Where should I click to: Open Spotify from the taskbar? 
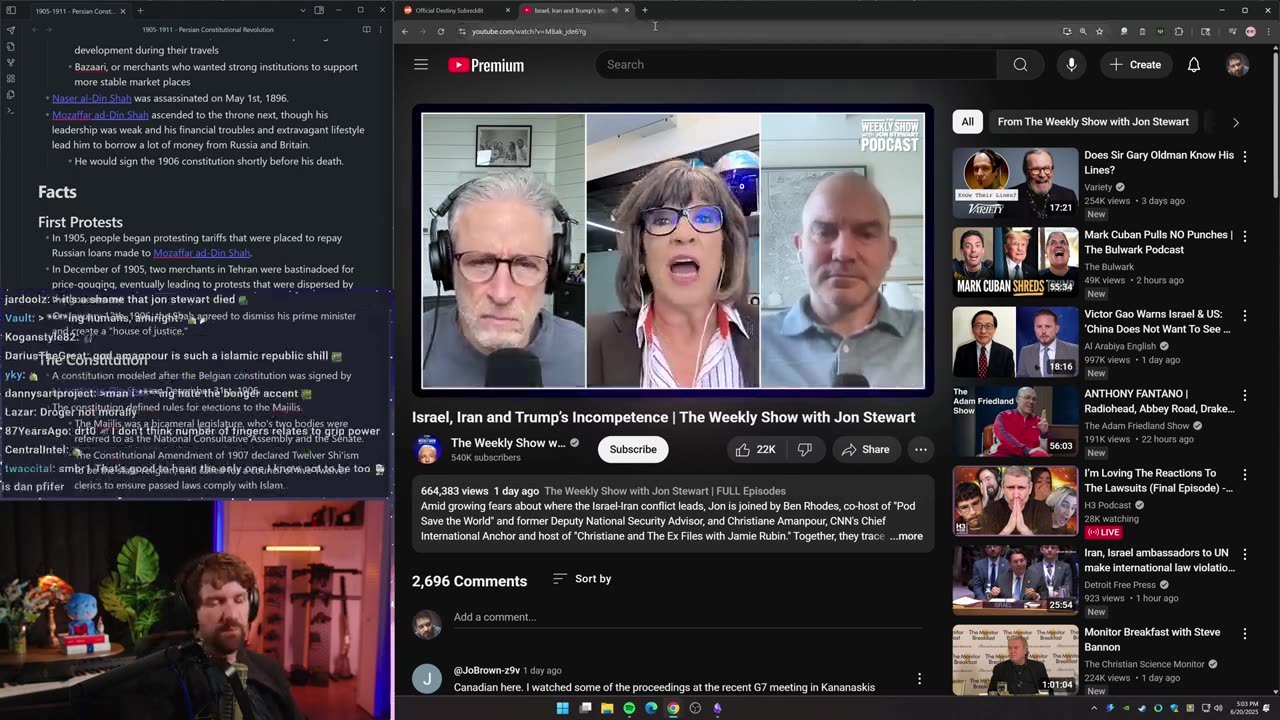pos(629,708)
